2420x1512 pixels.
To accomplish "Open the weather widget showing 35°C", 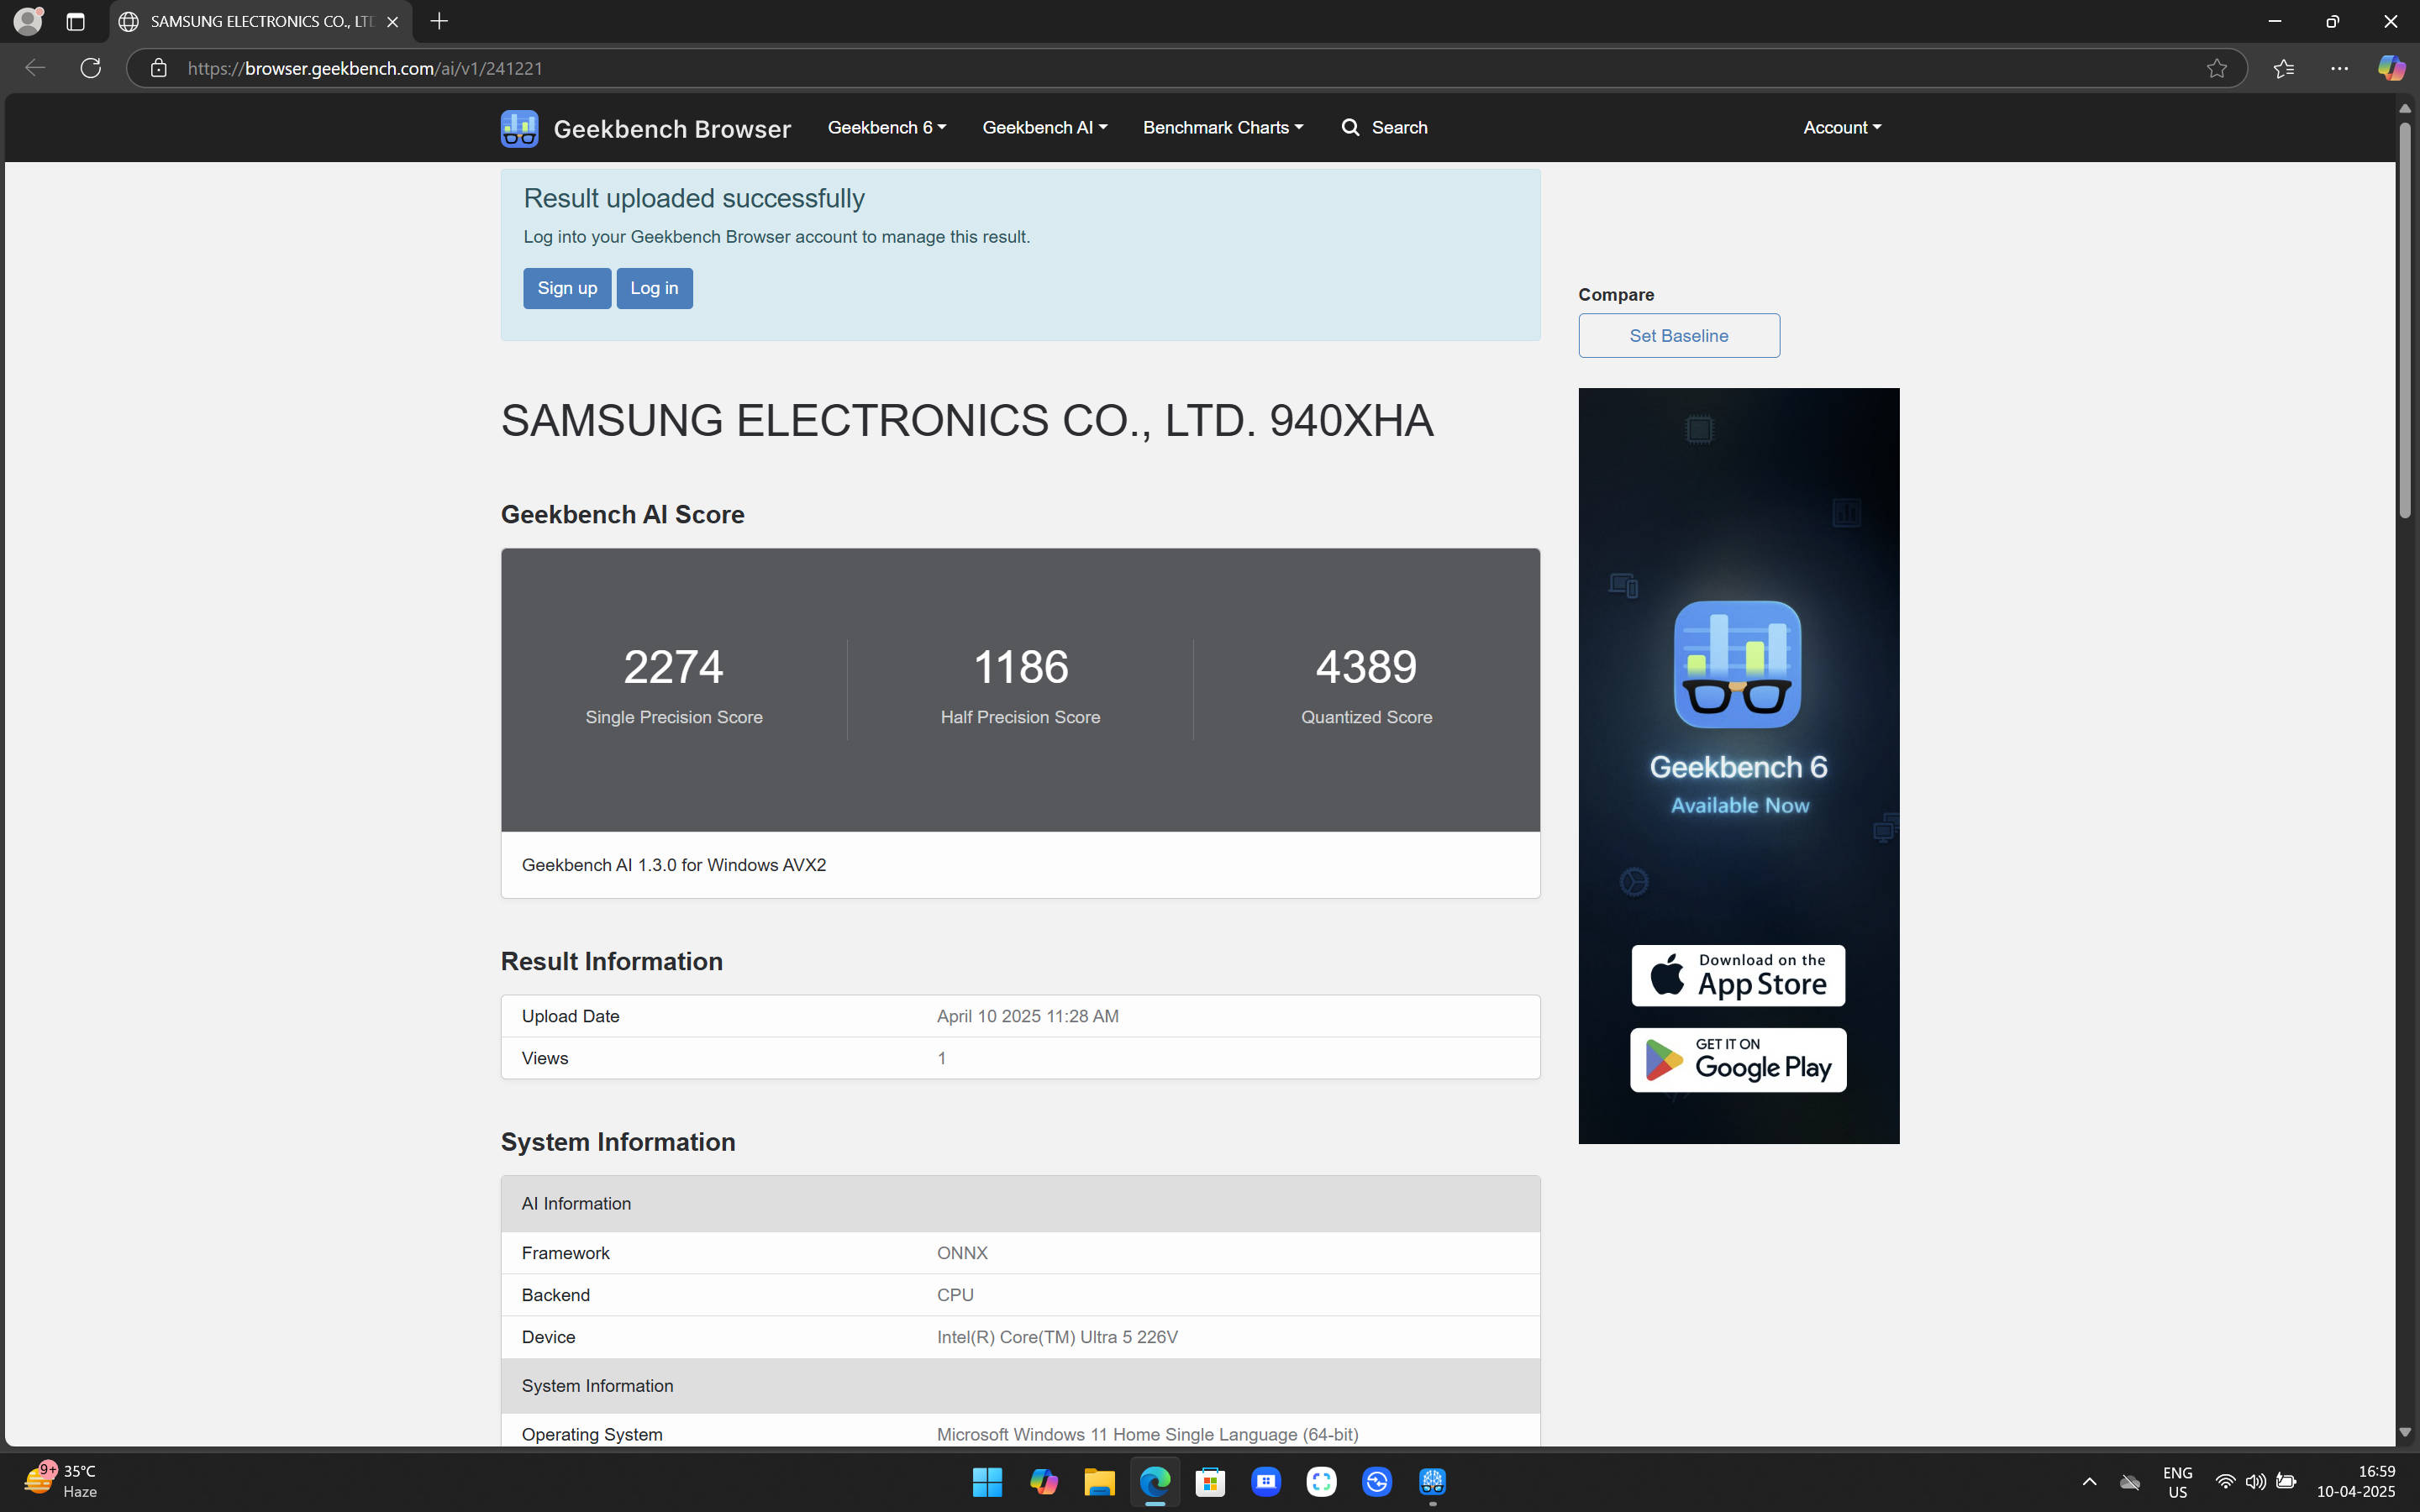I will 61,1481.
